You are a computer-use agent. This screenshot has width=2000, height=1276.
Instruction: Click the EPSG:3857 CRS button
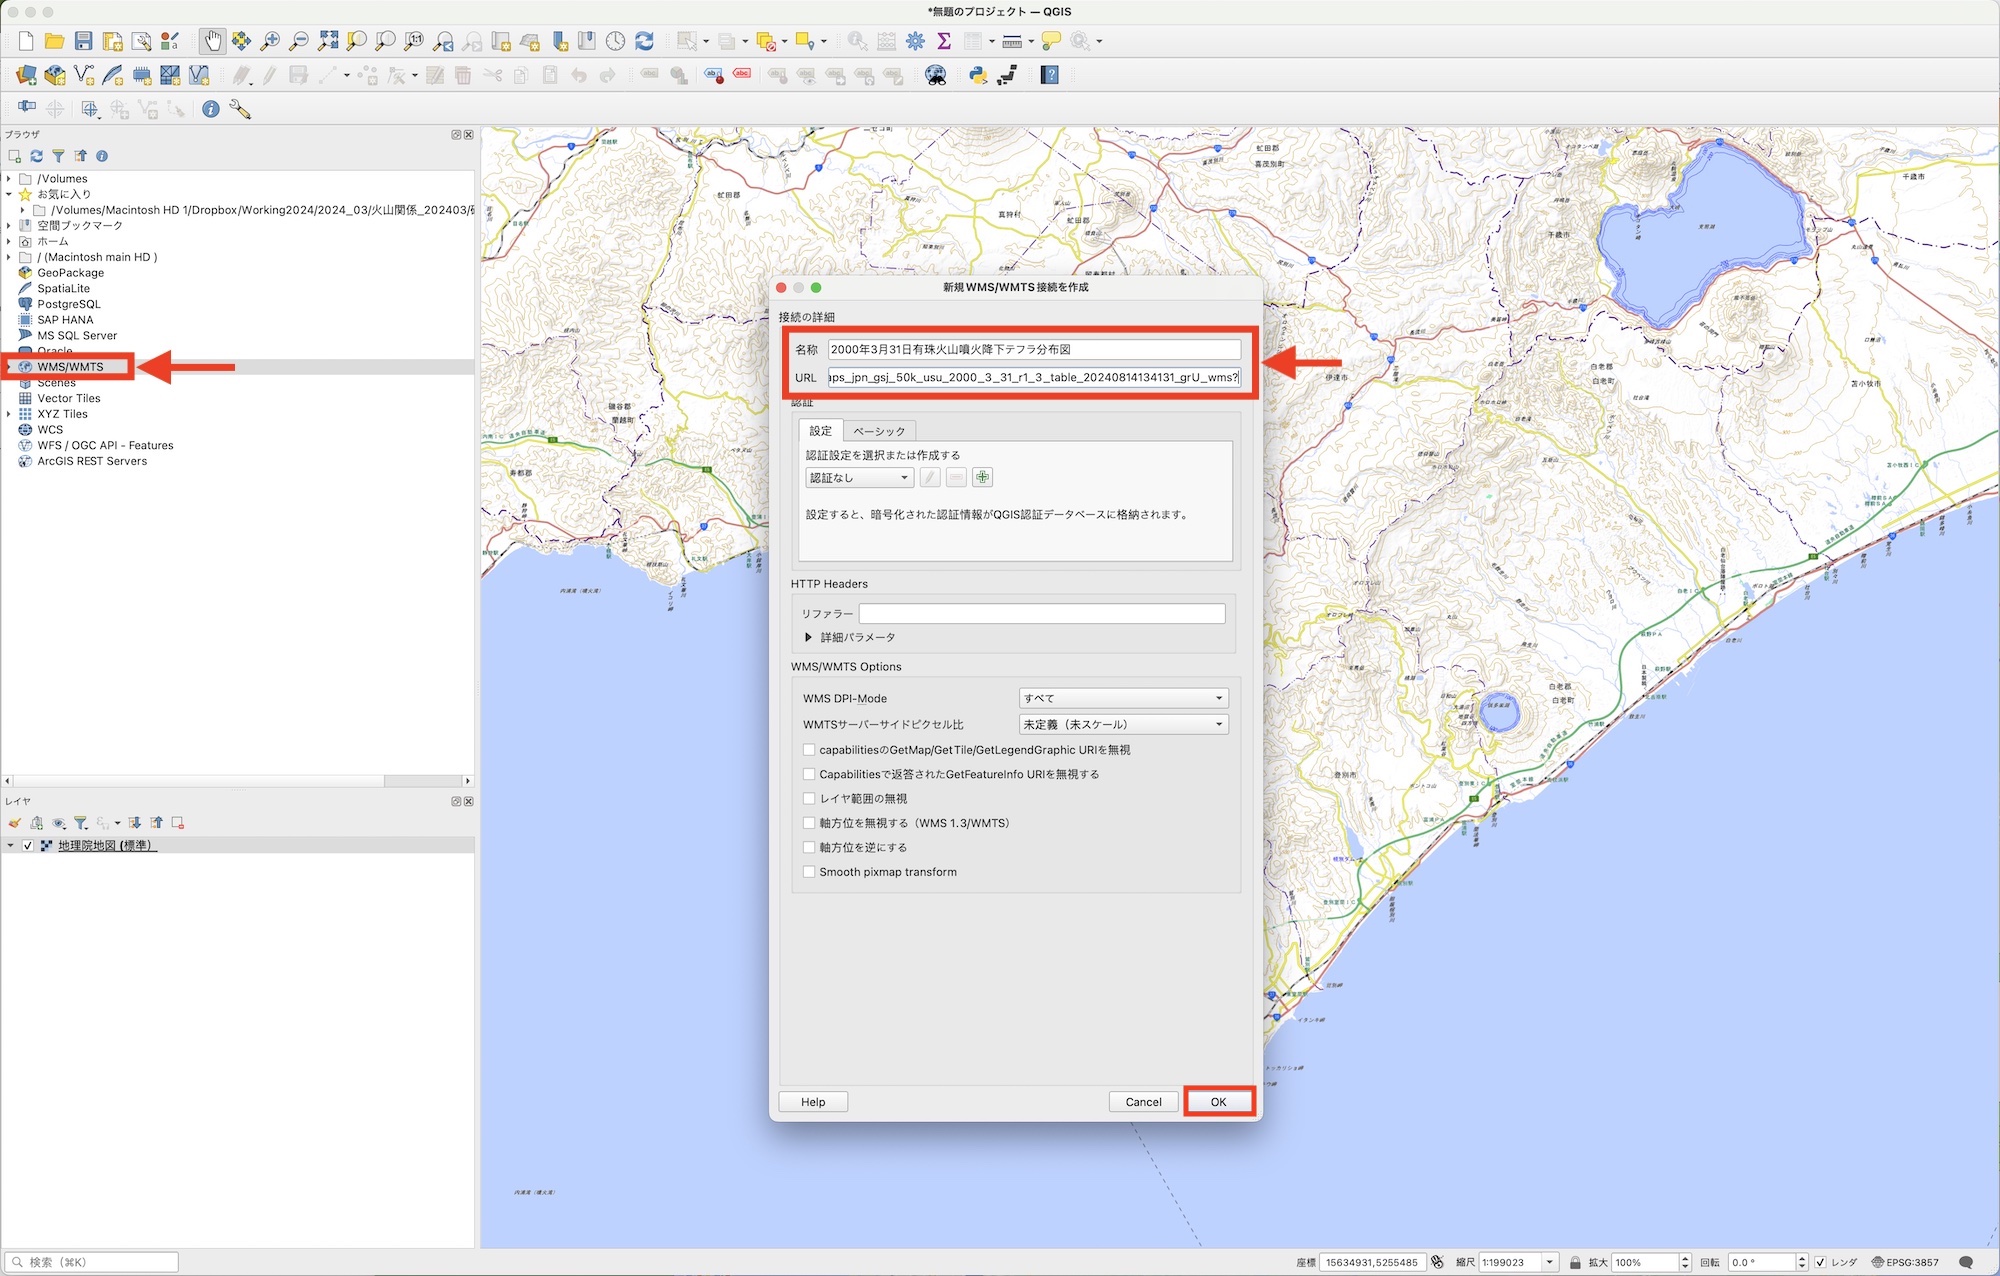click(x=1905, y=1262)
